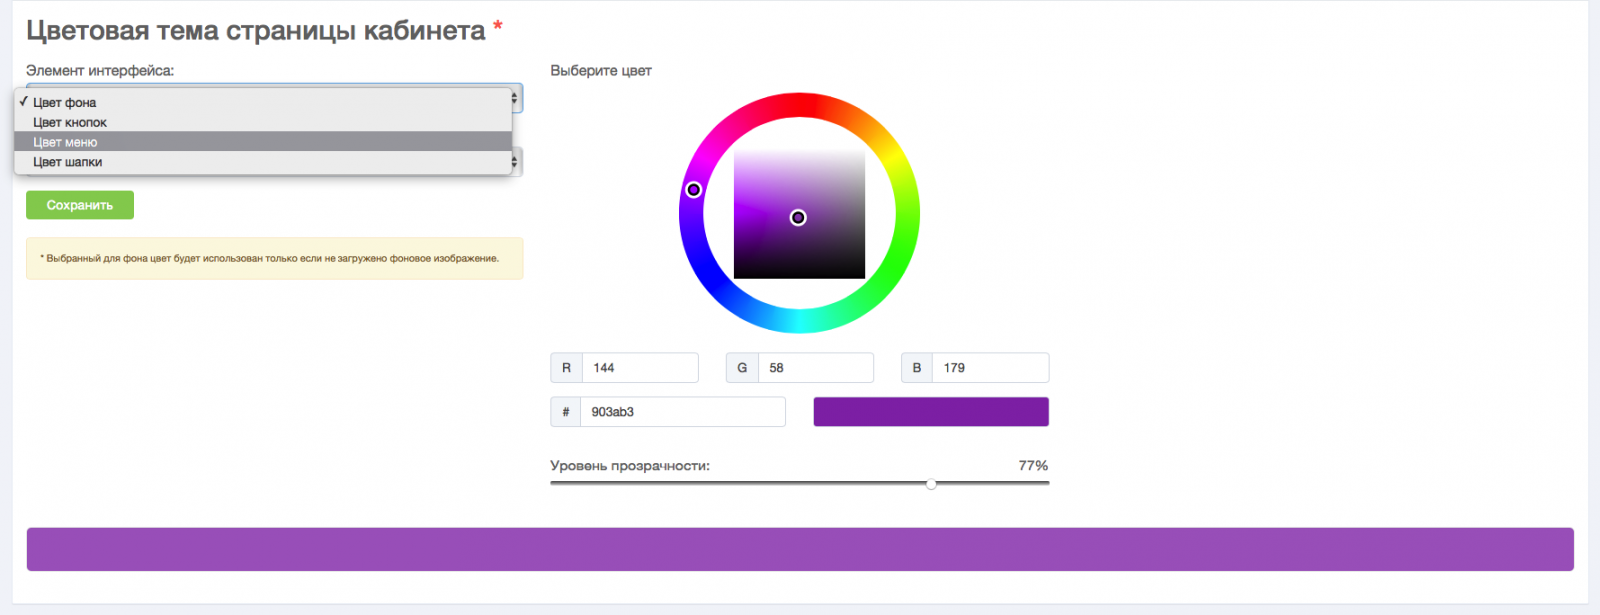Open the second dropdown below the options list

516,161
